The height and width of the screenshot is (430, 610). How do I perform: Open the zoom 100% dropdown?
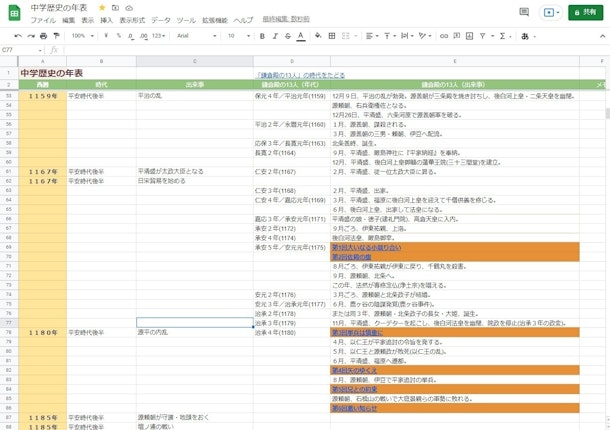[x=82, y=35]
